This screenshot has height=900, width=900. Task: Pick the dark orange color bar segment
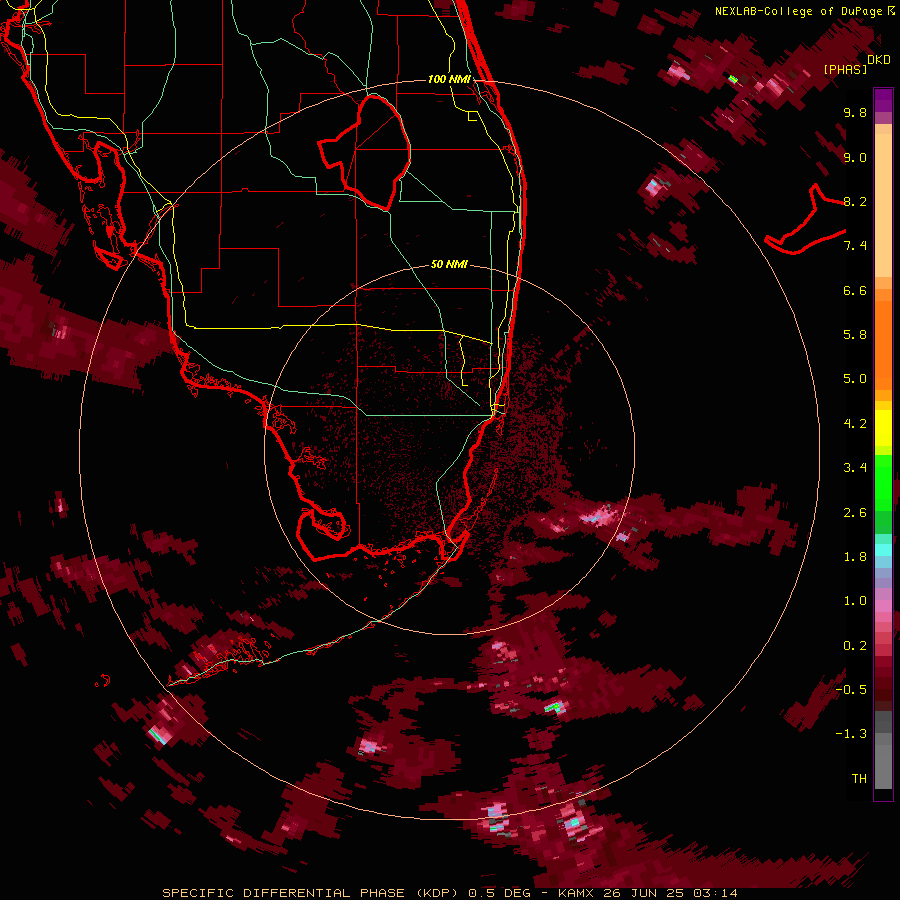click(883, 344)
